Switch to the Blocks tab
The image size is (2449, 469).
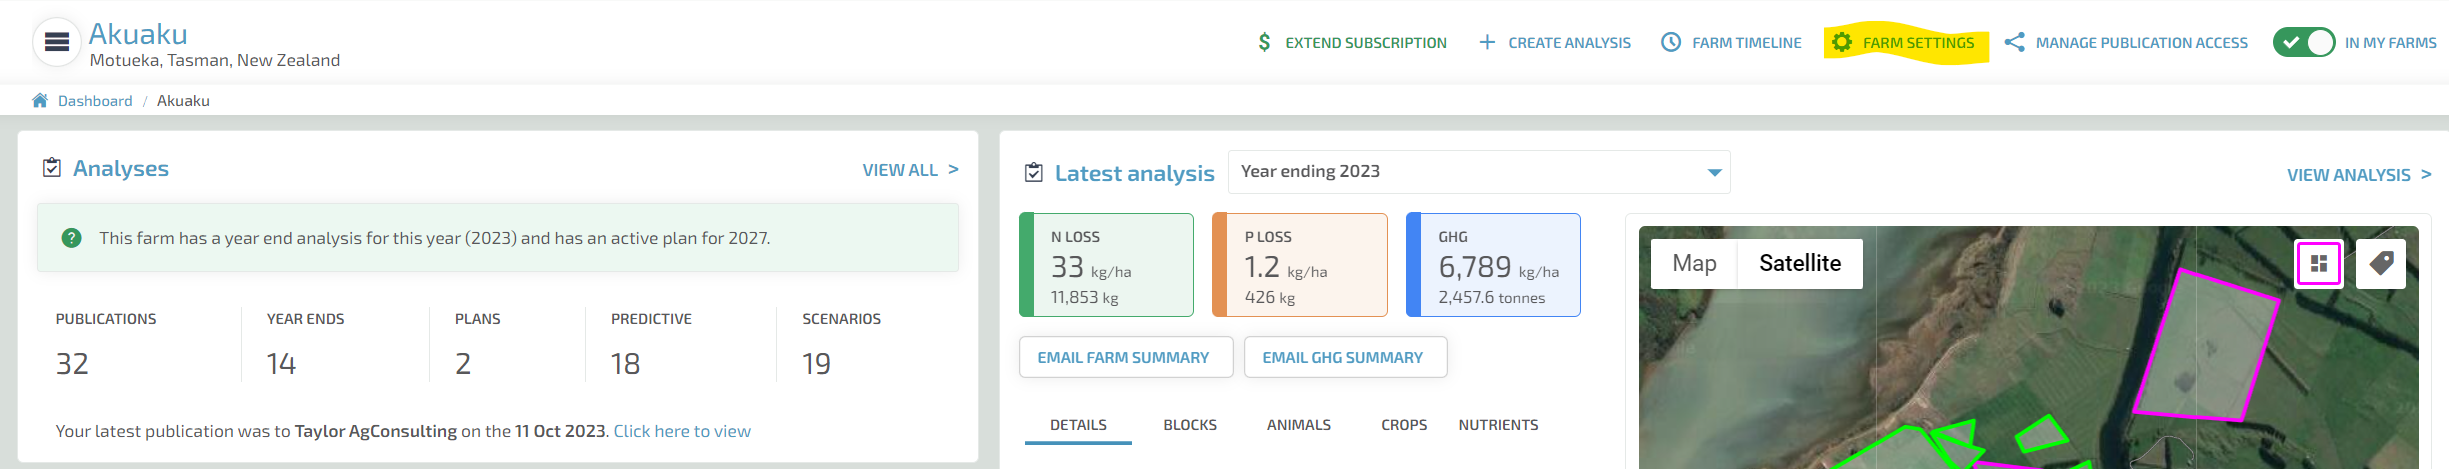[1190, 425]
